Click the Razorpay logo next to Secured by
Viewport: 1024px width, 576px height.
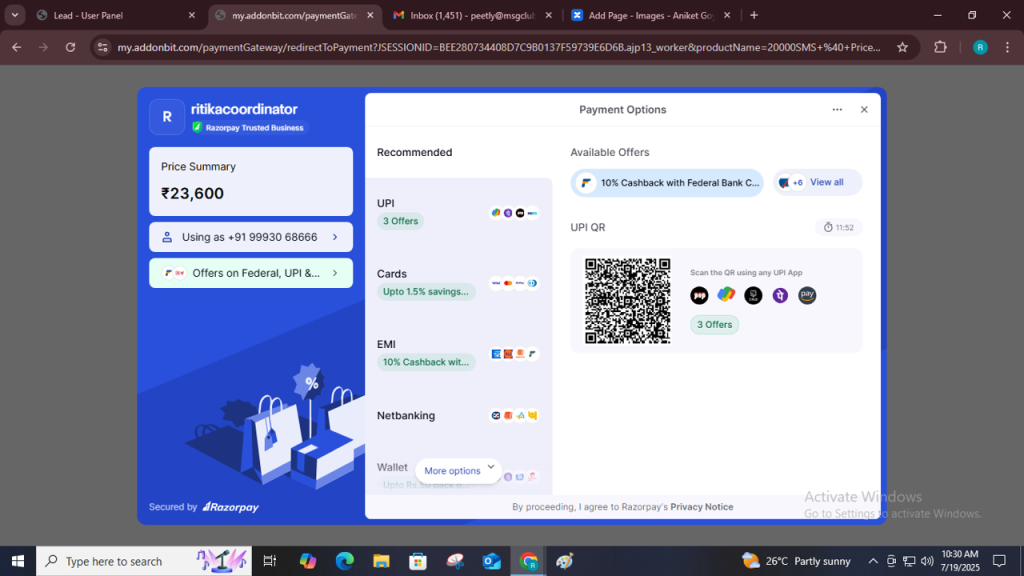231,507
